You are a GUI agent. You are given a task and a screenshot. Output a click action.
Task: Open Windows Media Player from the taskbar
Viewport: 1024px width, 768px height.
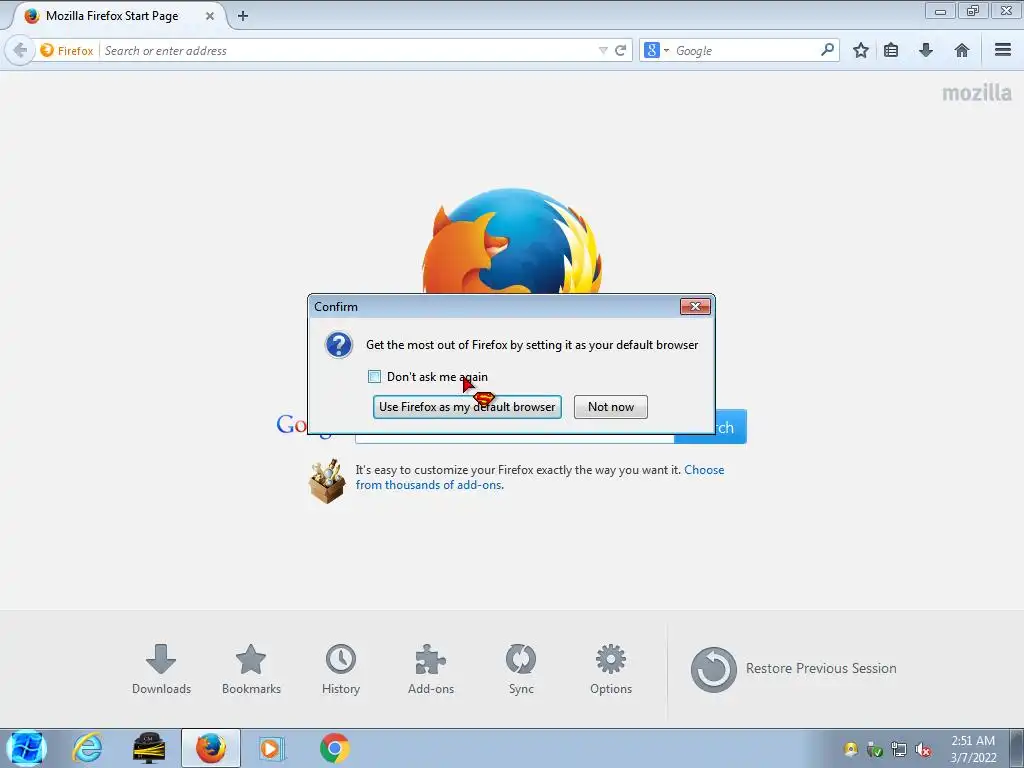click(x=272, y=748)
